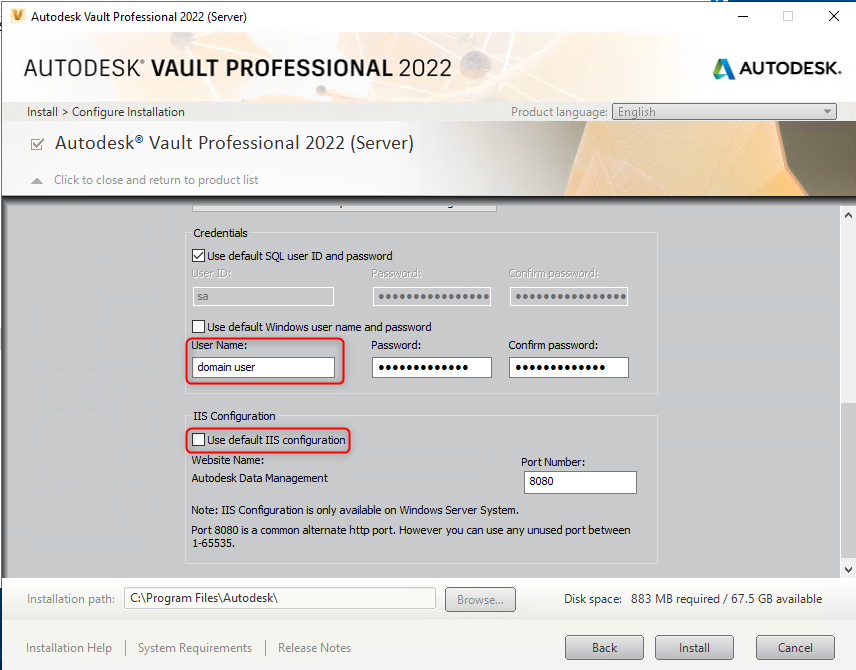Open the Release Notes
The width and height of the screenshot is (856, 670).
(x=314, y=647)
